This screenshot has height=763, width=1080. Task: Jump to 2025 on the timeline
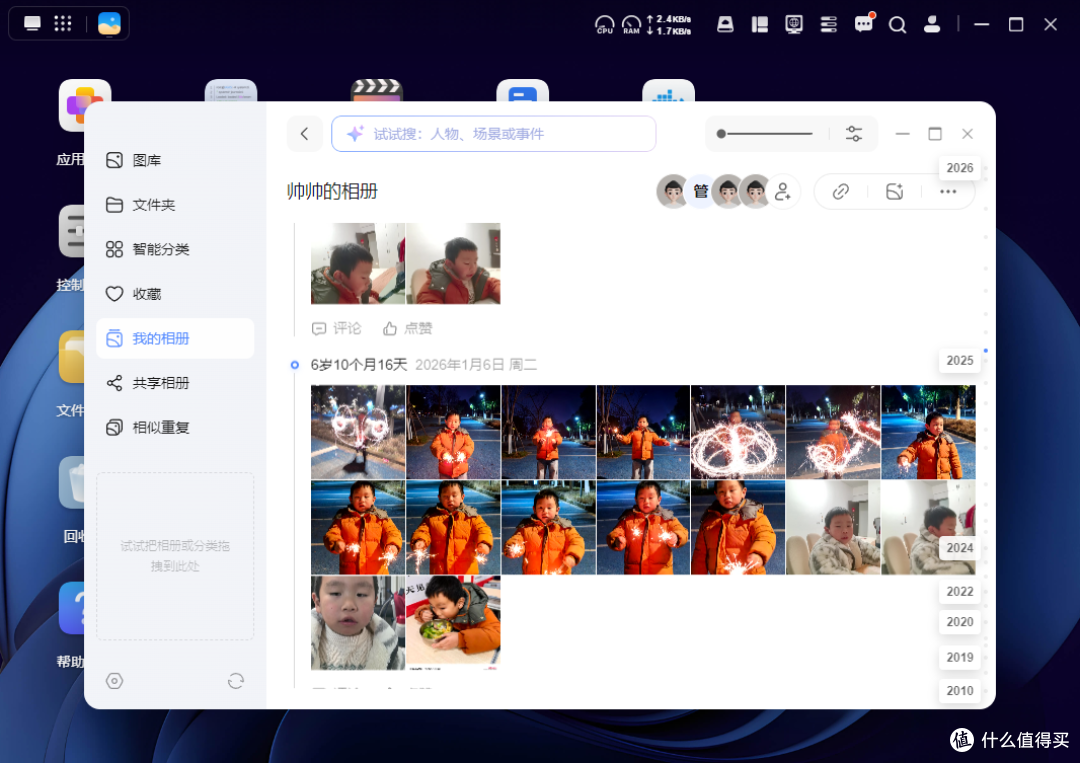coord(959,361)
